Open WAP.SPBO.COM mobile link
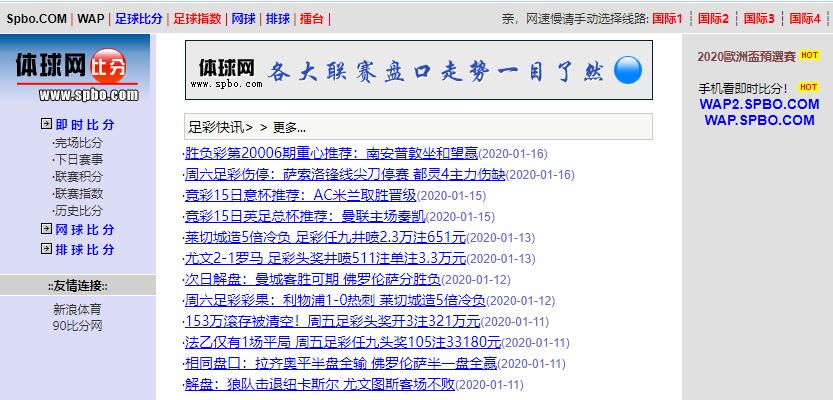 pyautogui.click(x=759, y=120)
